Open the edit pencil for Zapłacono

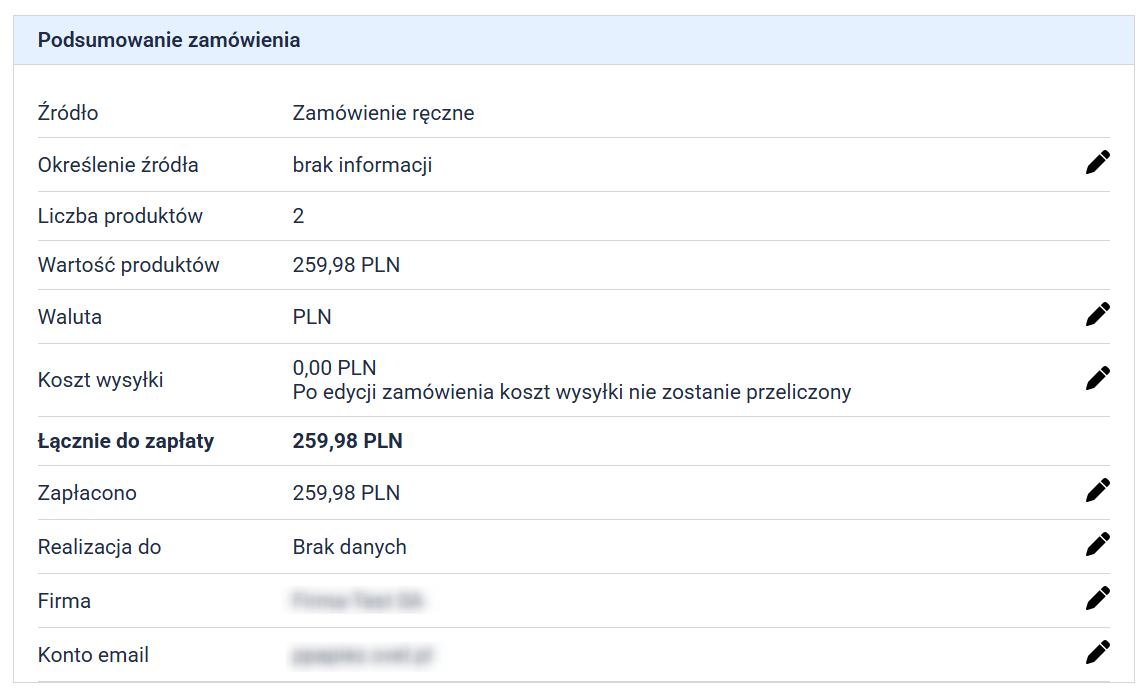1097,491
